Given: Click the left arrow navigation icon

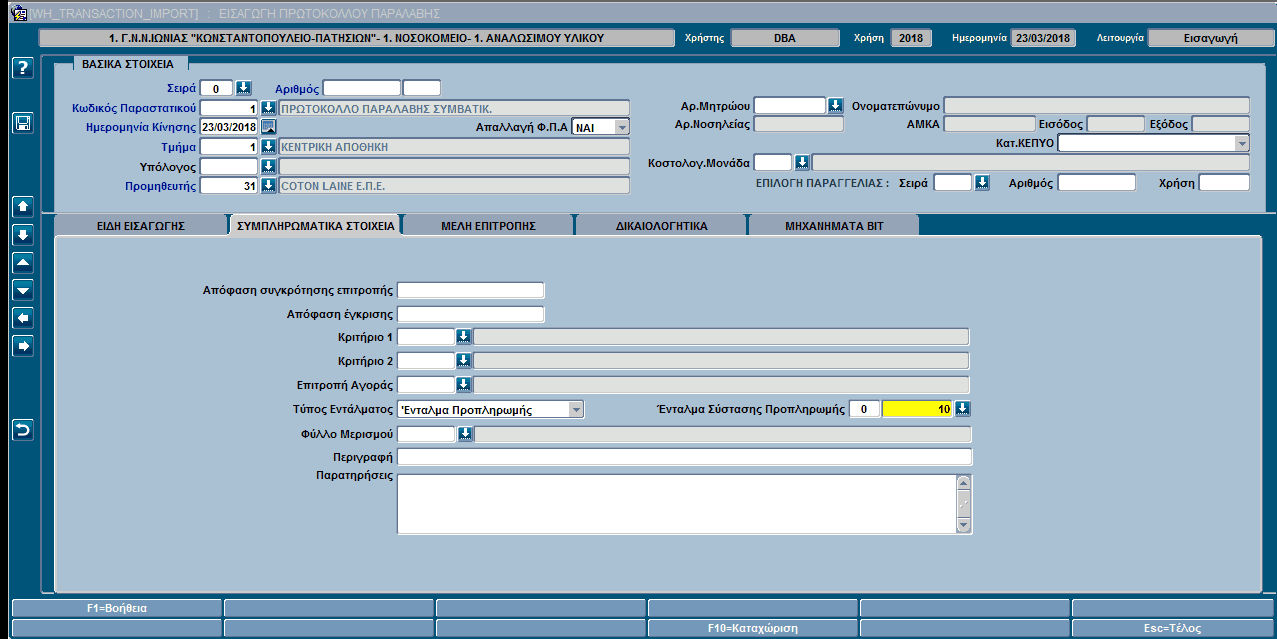Looking at the screenshot, I should coord(23,318).
